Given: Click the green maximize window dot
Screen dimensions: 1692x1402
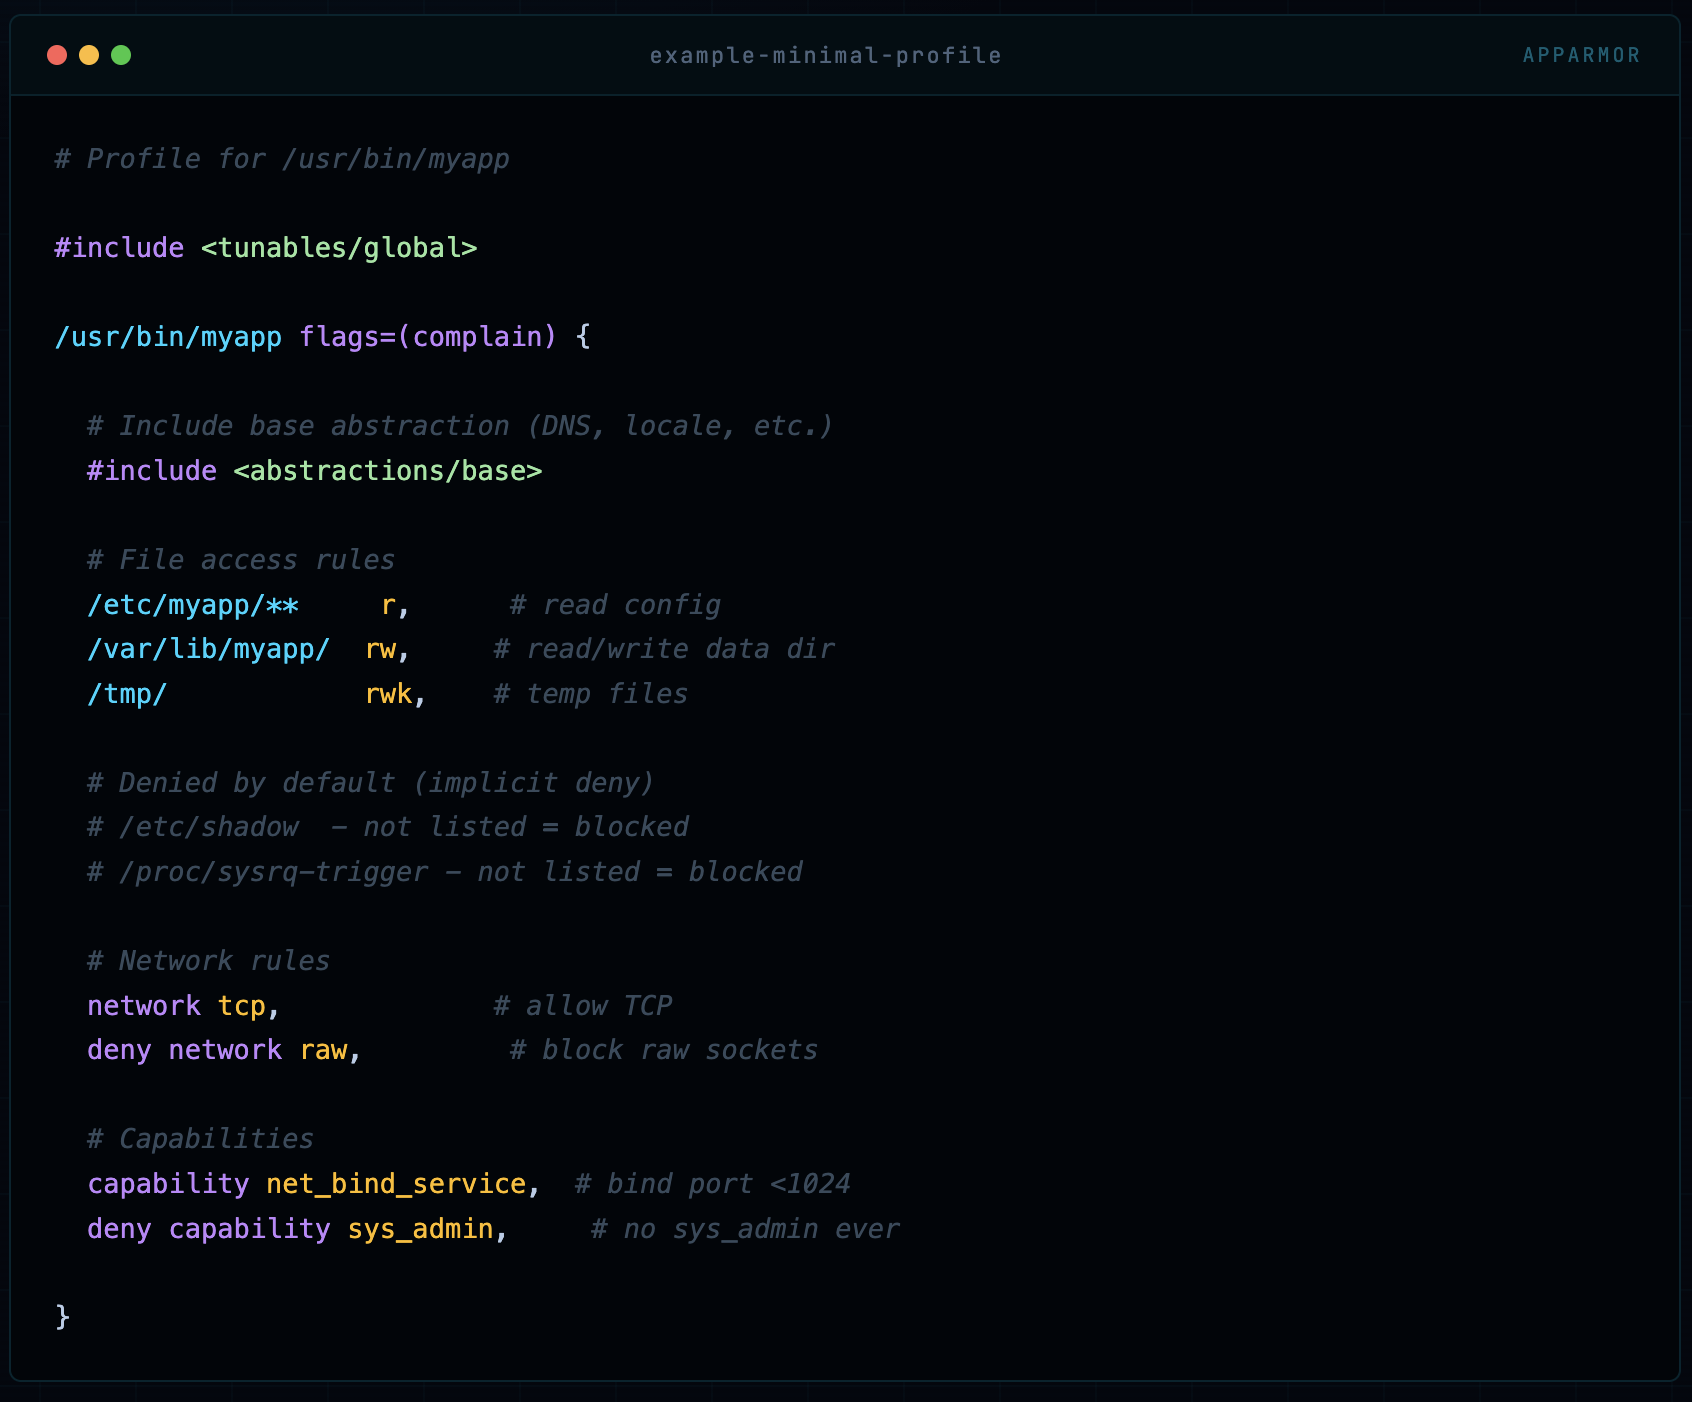Looking at the screenshot, I should pos(121,55).
